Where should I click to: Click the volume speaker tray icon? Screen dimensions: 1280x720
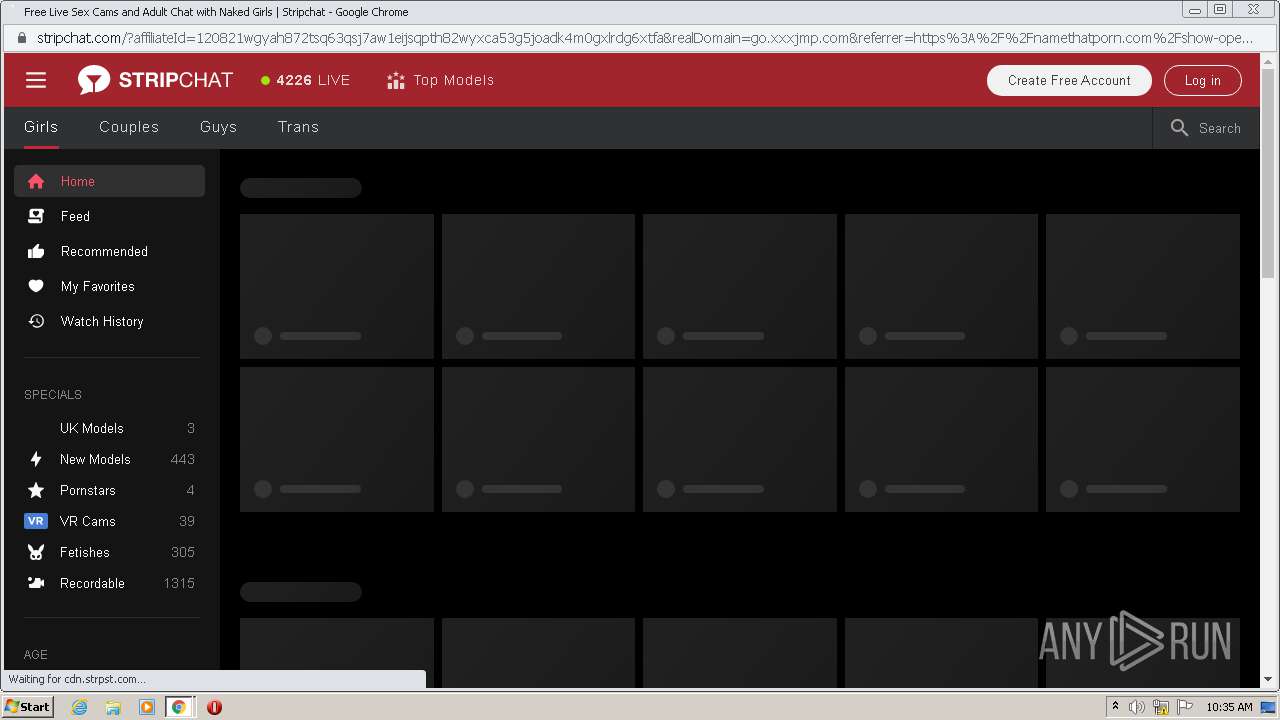pyautogui.click(x=1136, y=707)
